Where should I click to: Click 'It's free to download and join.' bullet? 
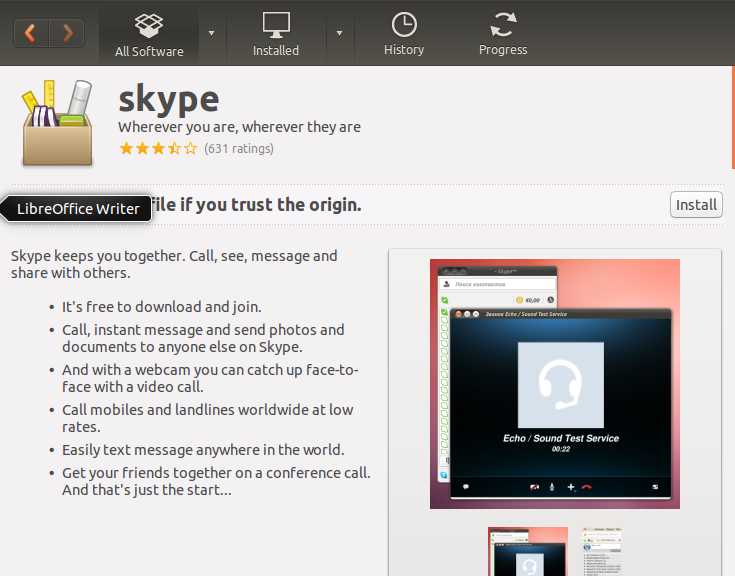coord(162,307)
